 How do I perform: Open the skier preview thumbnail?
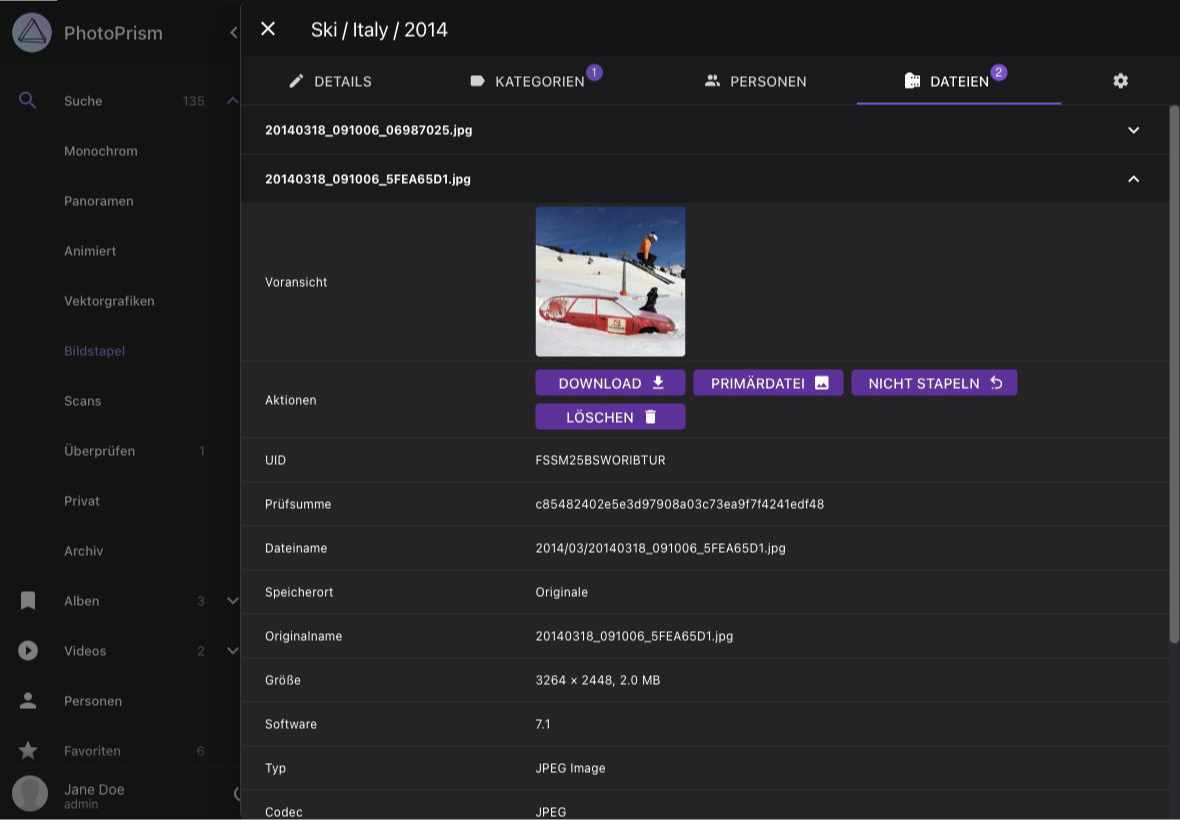(x=610, y=281)
